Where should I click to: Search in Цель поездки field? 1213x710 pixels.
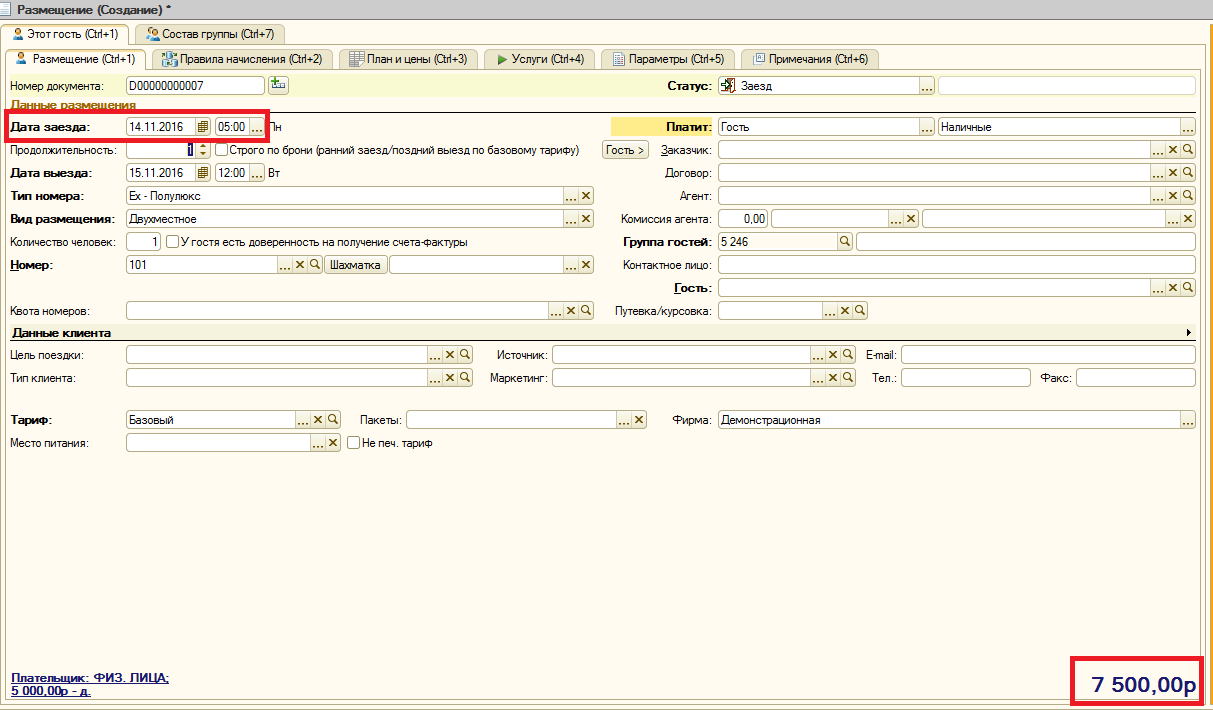pyautogui.click(x=465, y=355)
